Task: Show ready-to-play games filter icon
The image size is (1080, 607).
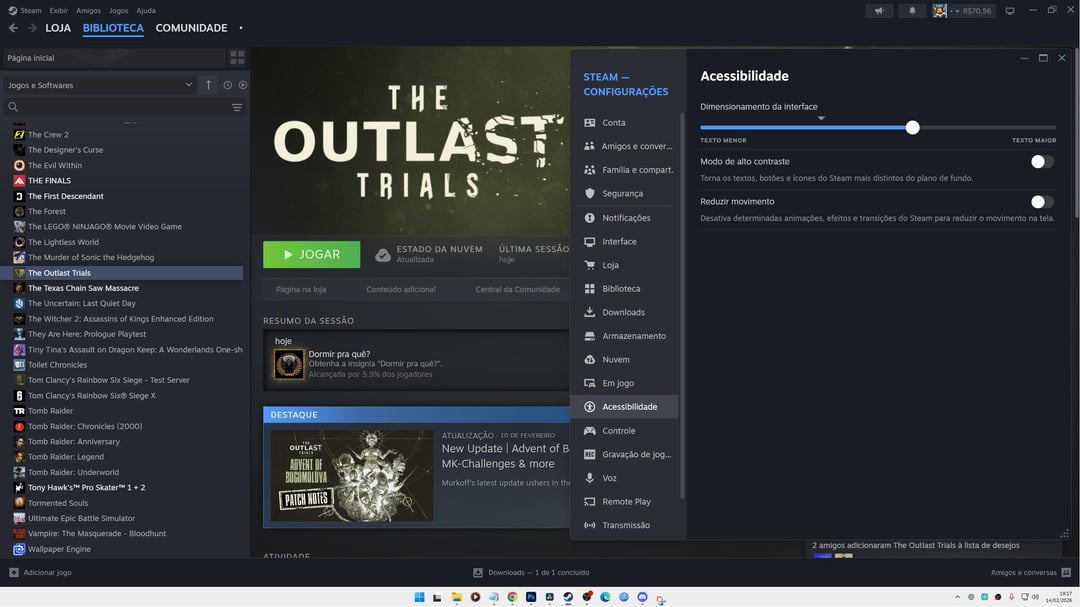Action: [x=242, y=85]
